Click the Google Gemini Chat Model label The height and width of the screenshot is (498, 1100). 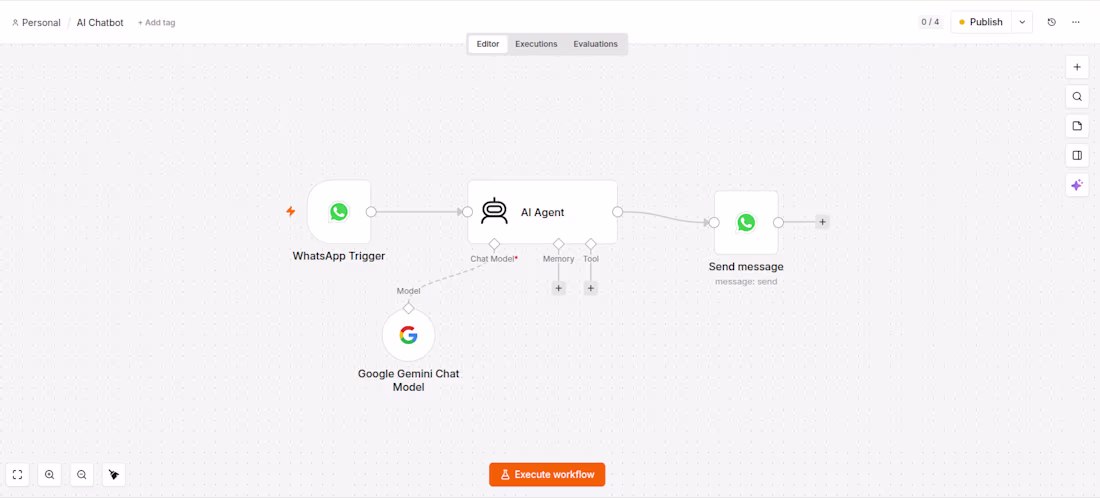(x=408, y=380)
